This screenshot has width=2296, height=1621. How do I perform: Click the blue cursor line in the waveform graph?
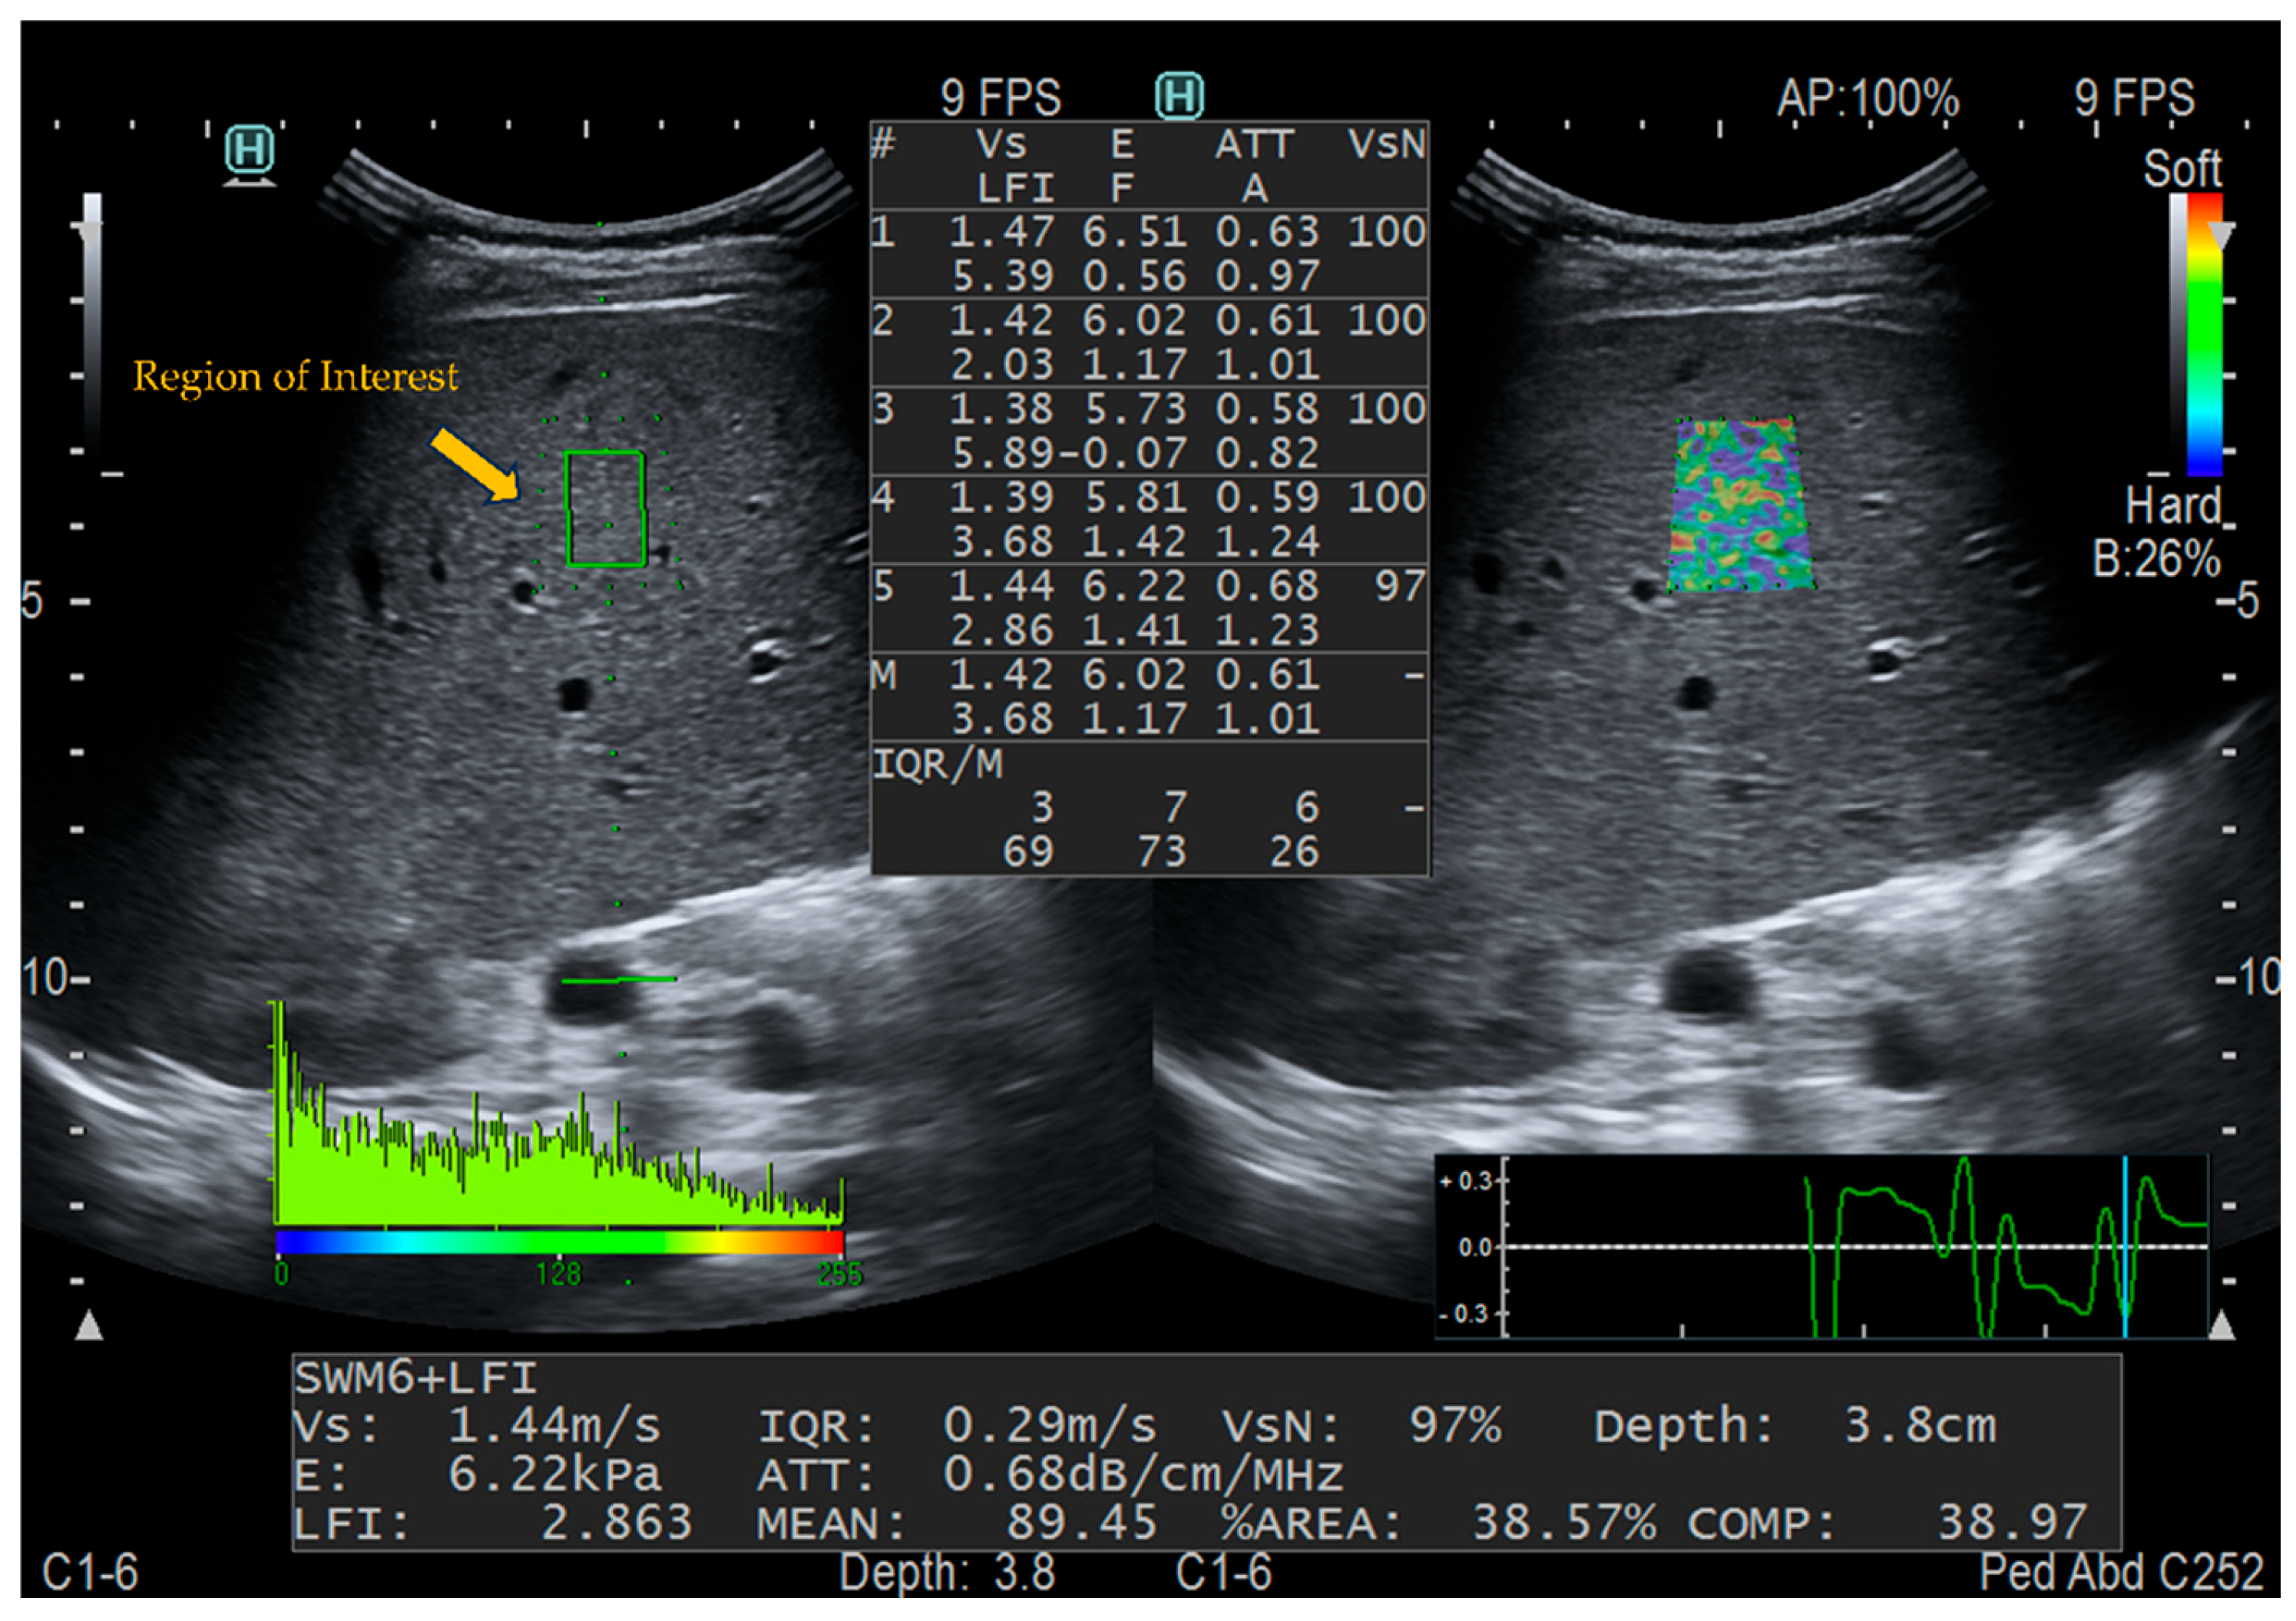[2124, 1246]
